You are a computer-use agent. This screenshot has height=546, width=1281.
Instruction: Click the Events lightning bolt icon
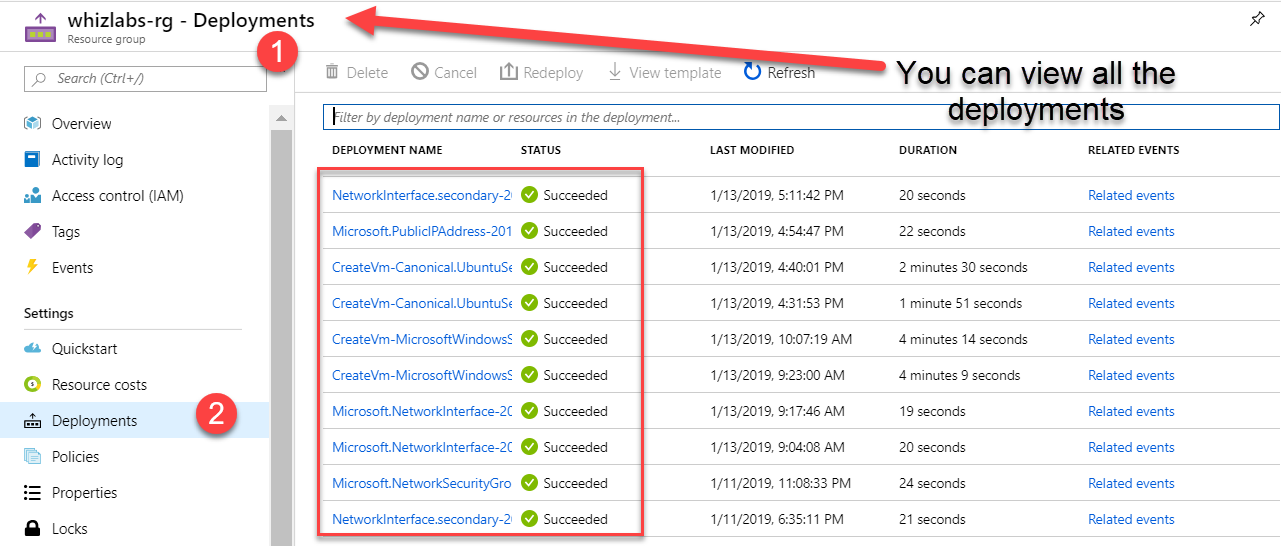tap(32, 268)
